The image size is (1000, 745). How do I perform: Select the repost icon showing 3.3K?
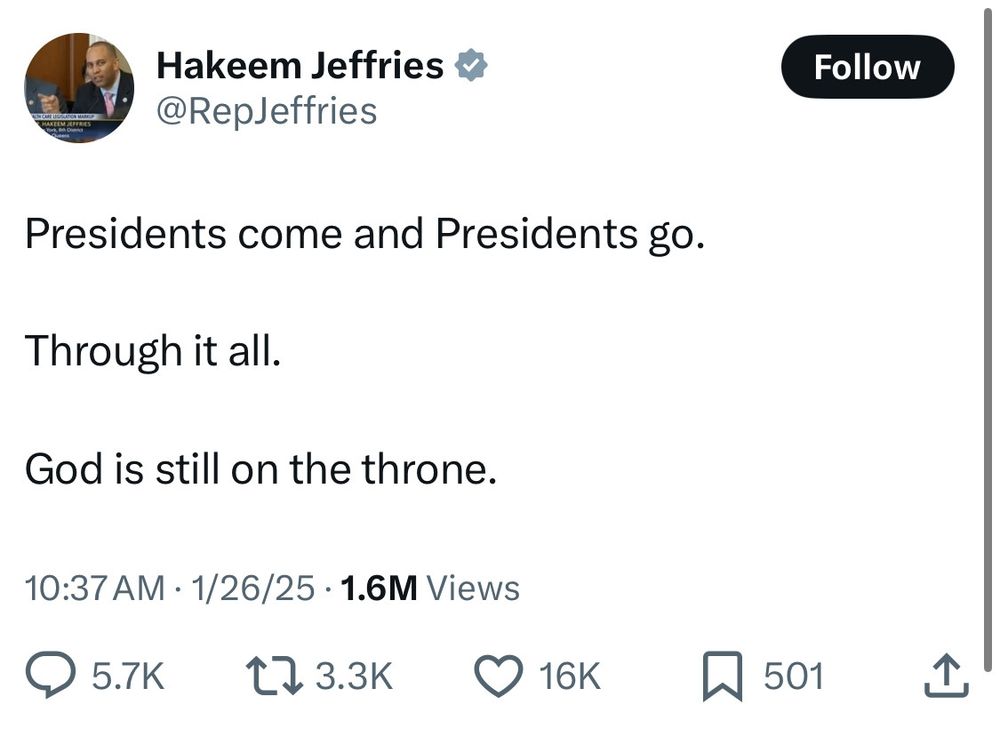click(x=356, y=675)
